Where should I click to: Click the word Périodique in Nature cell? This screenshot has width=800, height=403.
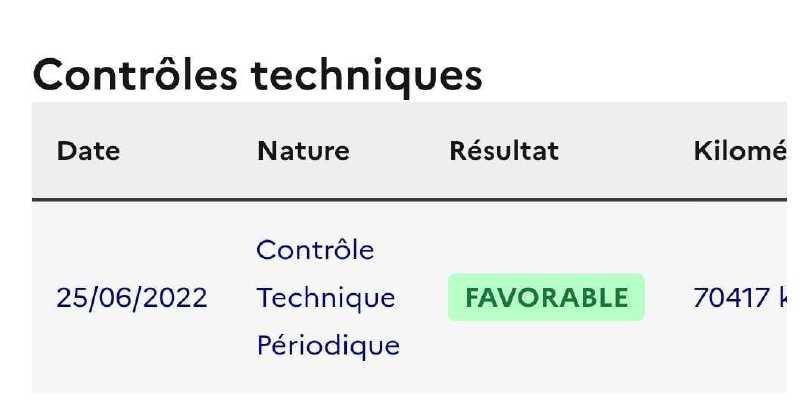328,346
